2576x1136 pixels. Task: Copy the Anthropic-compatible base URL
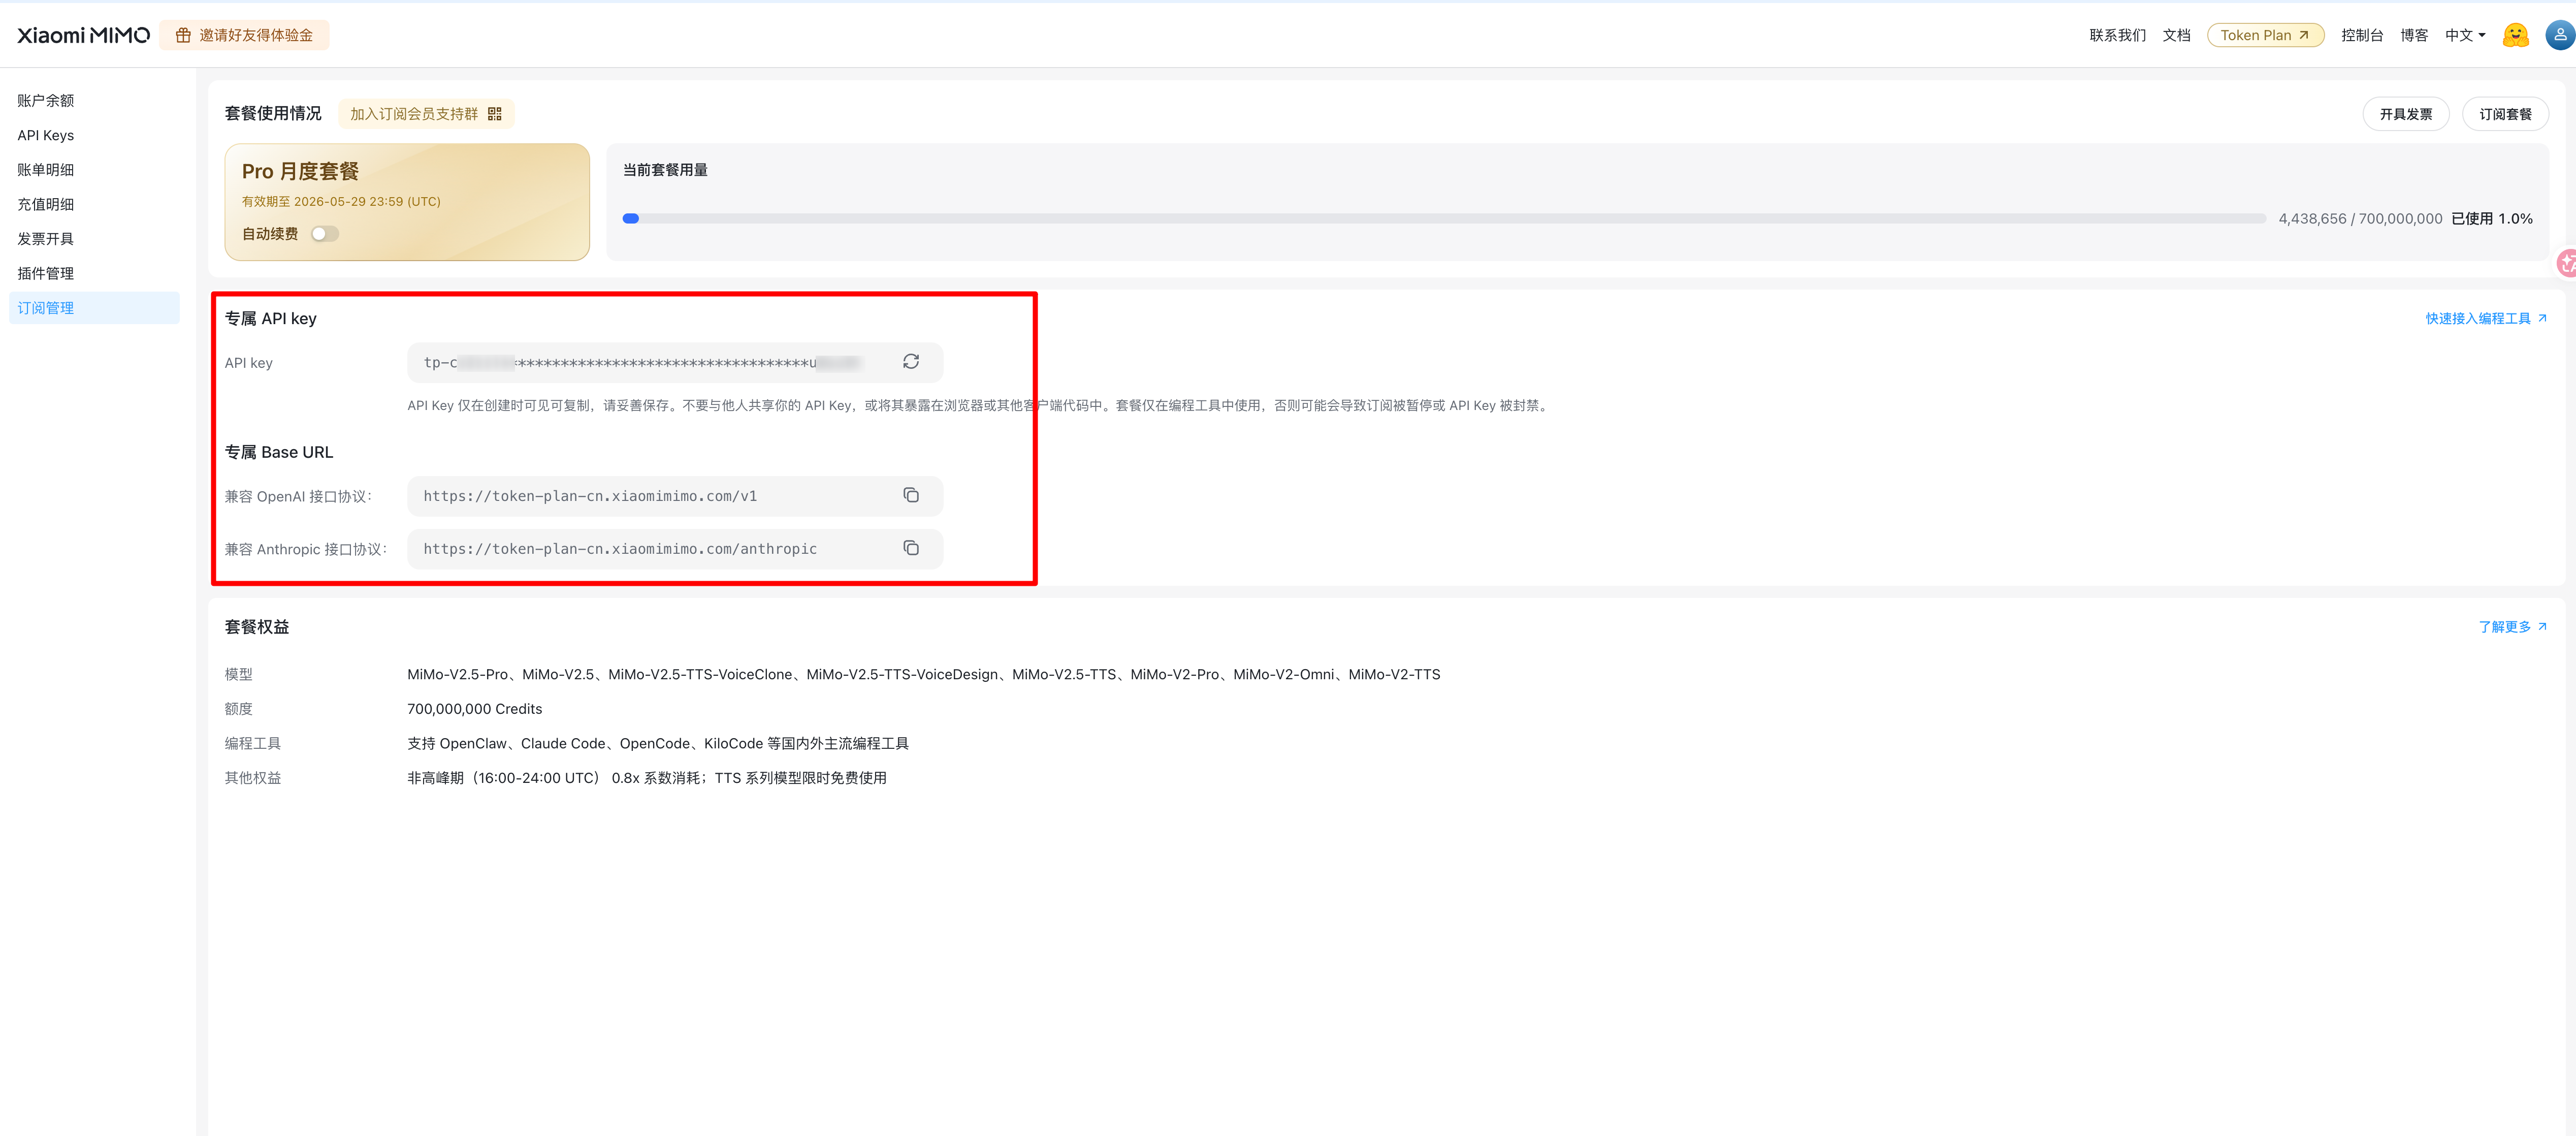point(910,548)
